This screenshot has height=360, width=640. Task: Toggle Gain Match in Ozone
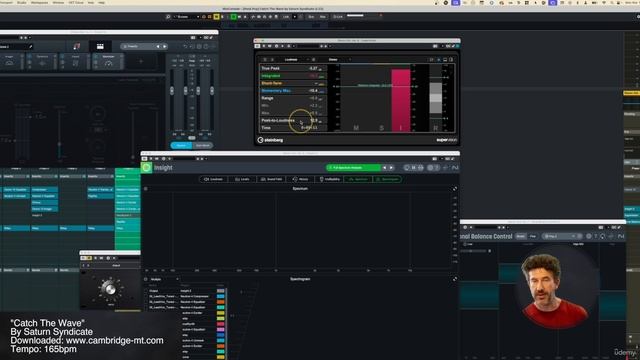point(202,145)
